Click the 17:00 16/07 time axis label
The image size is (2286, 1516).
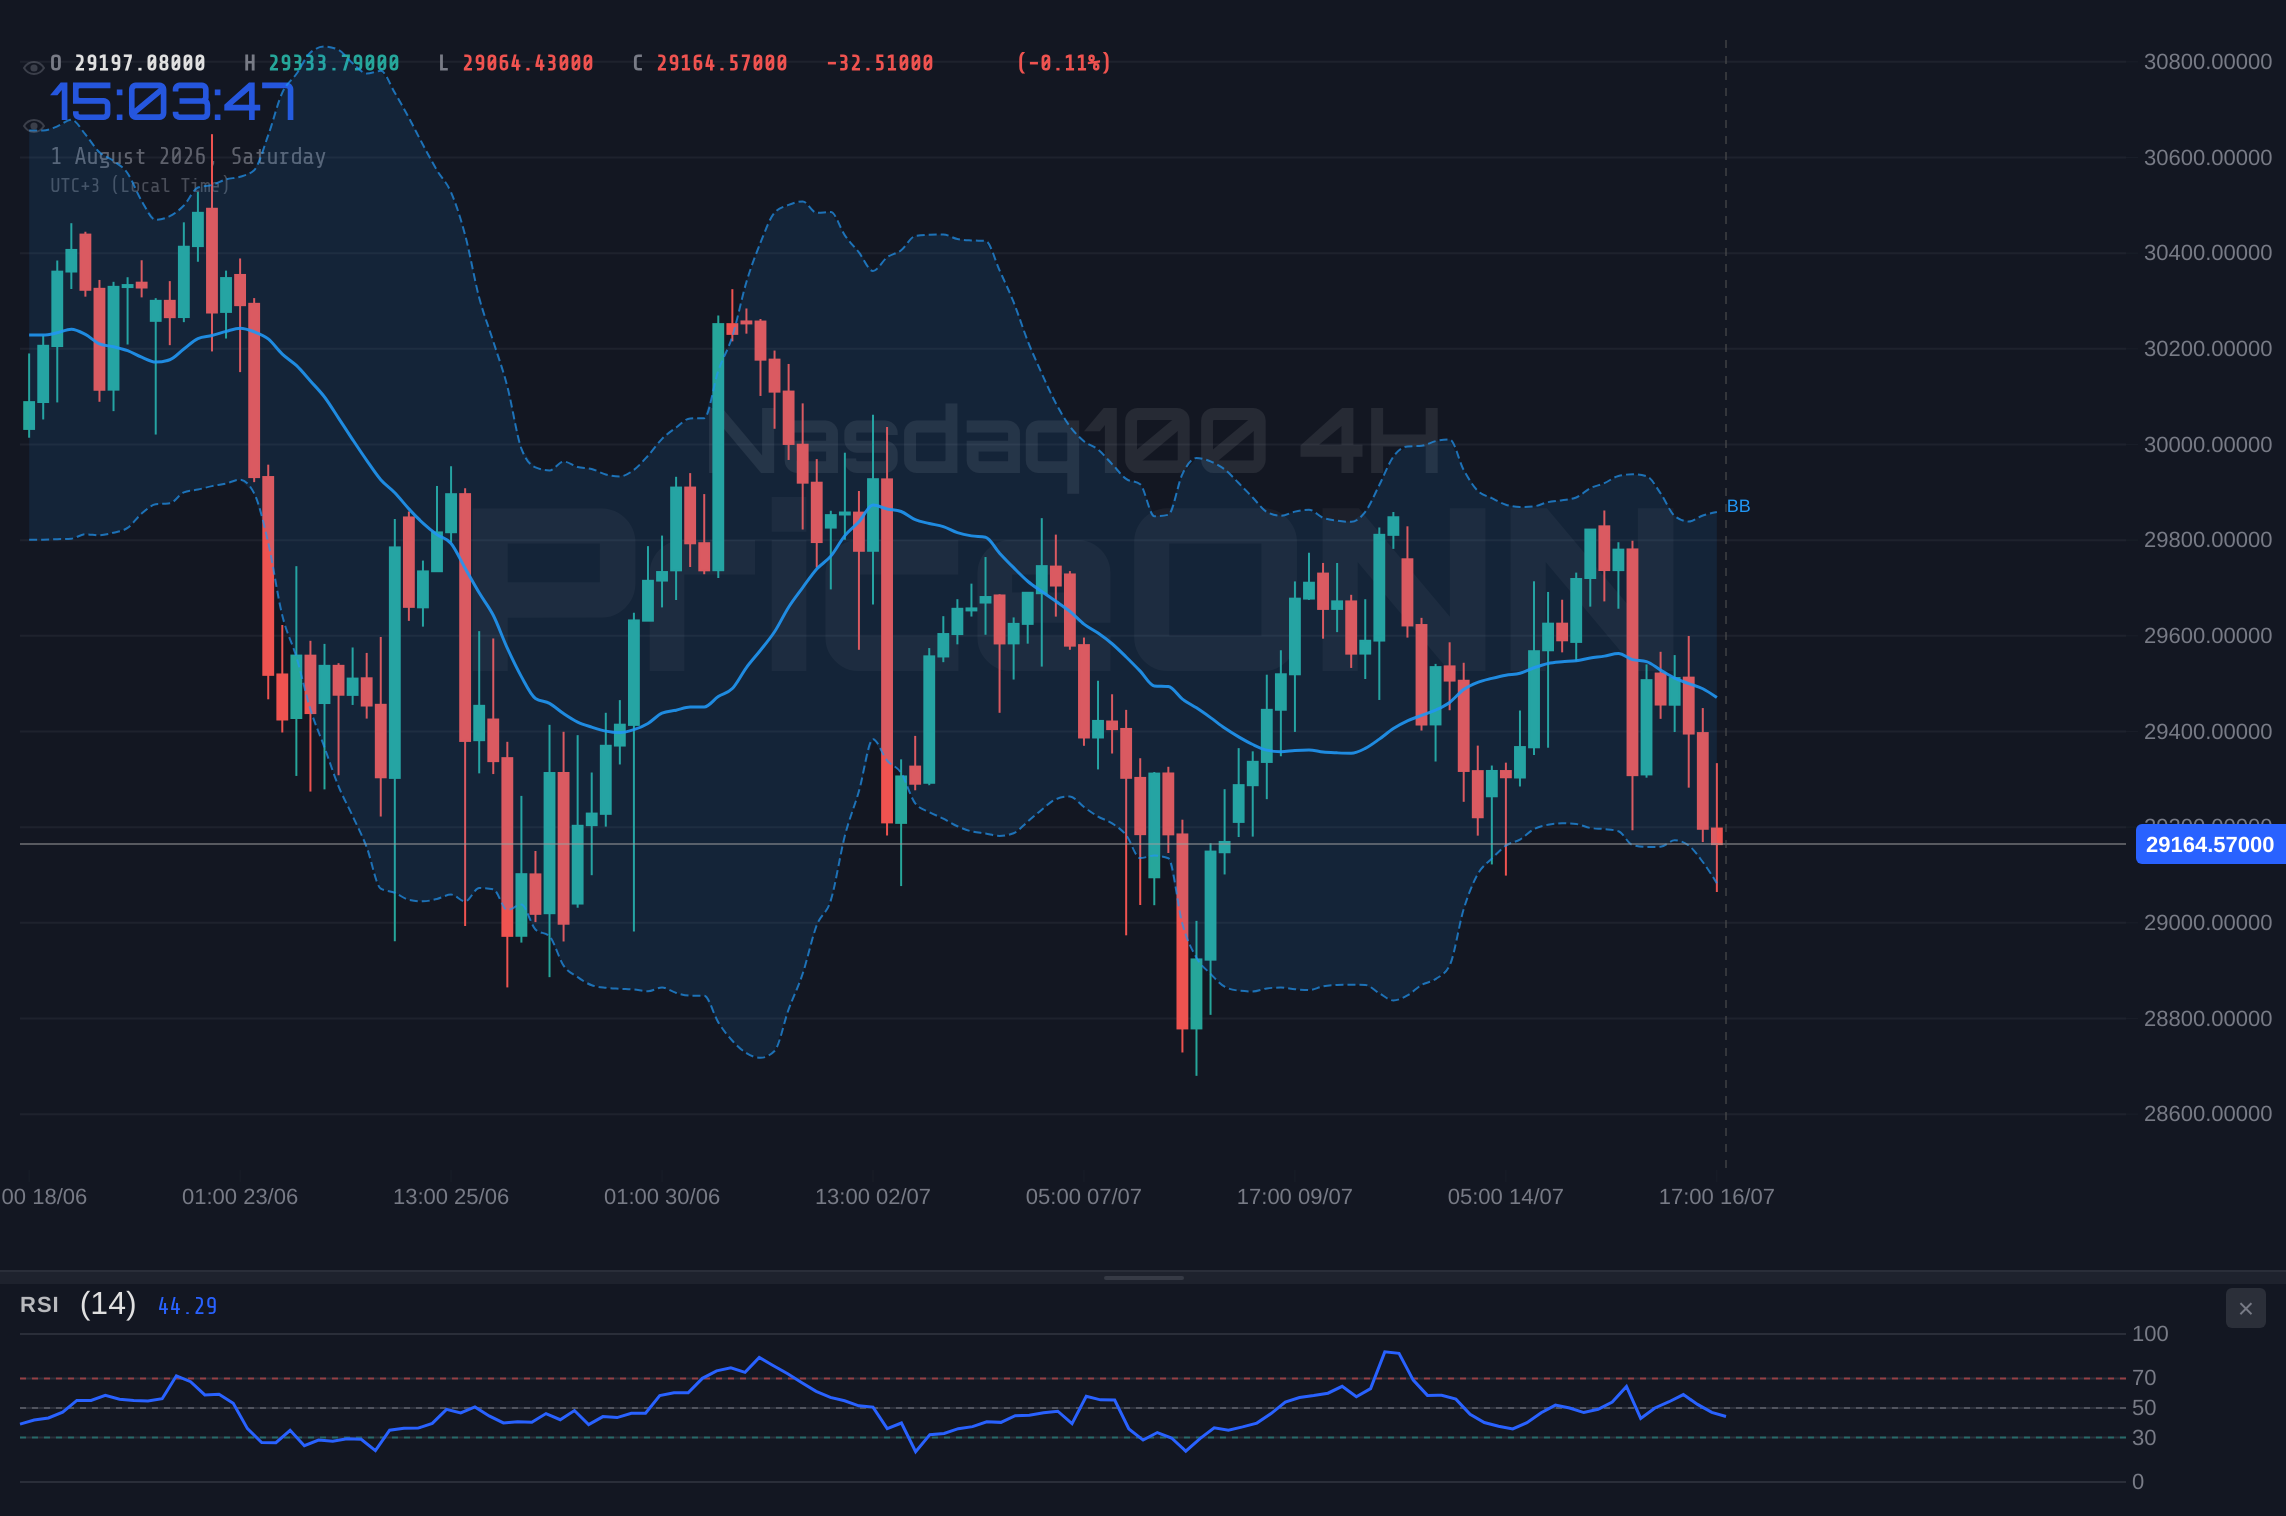[x=1717, y=1196]
